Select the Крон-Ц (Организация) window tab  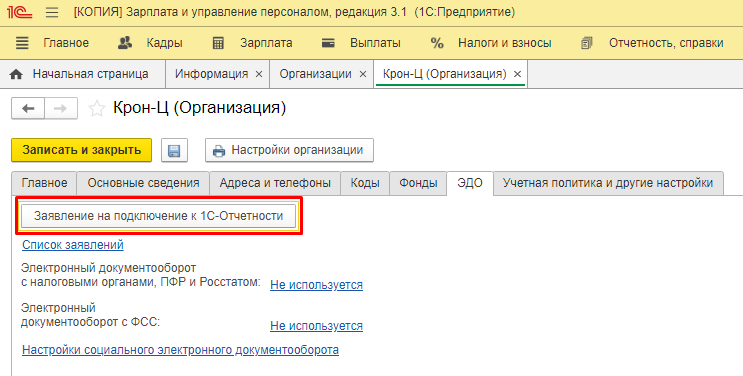tap(444, 74)
